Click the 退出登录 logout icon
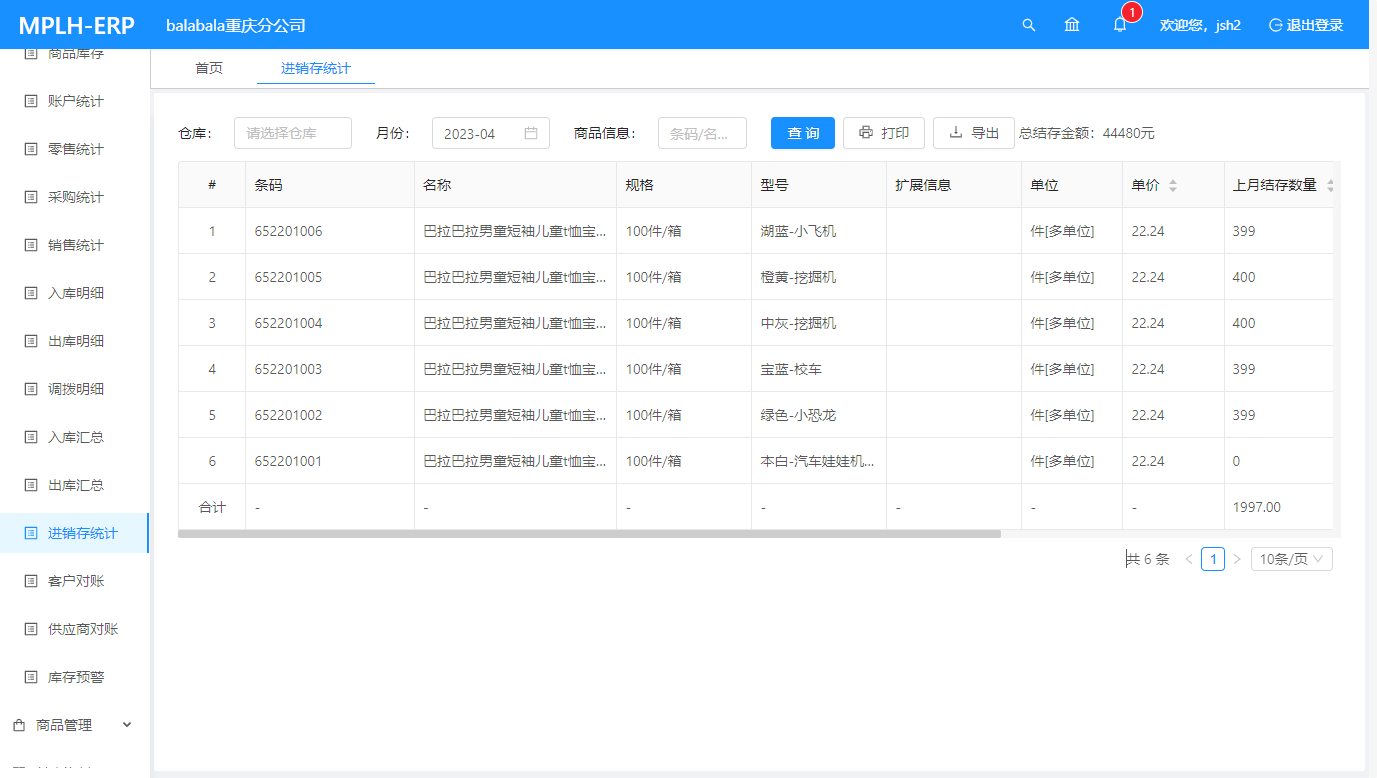This screenshot has width=1377, height=778. pyautogui.click(x=1275, y=25)
